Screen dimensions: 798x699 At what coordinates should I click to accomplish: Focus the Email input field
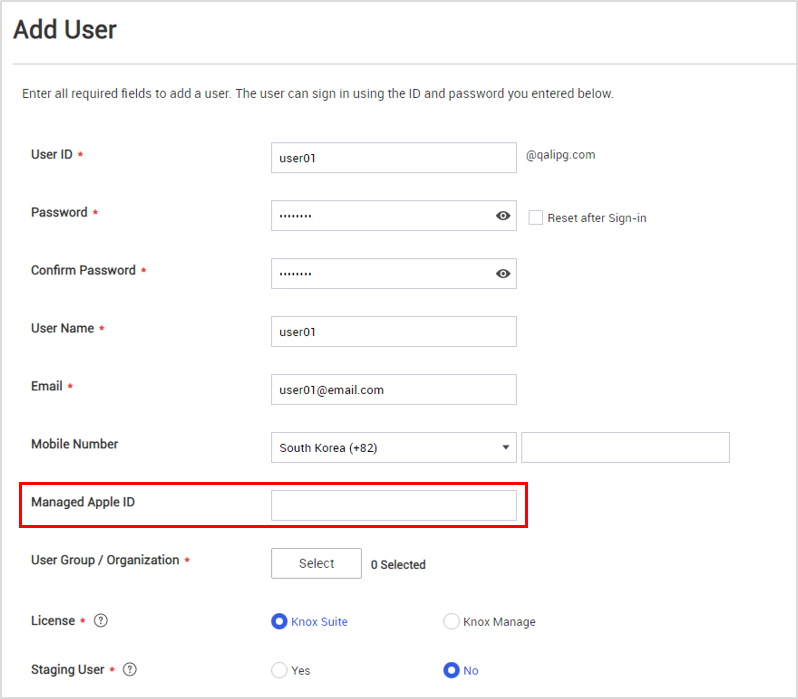pos(394,390)
